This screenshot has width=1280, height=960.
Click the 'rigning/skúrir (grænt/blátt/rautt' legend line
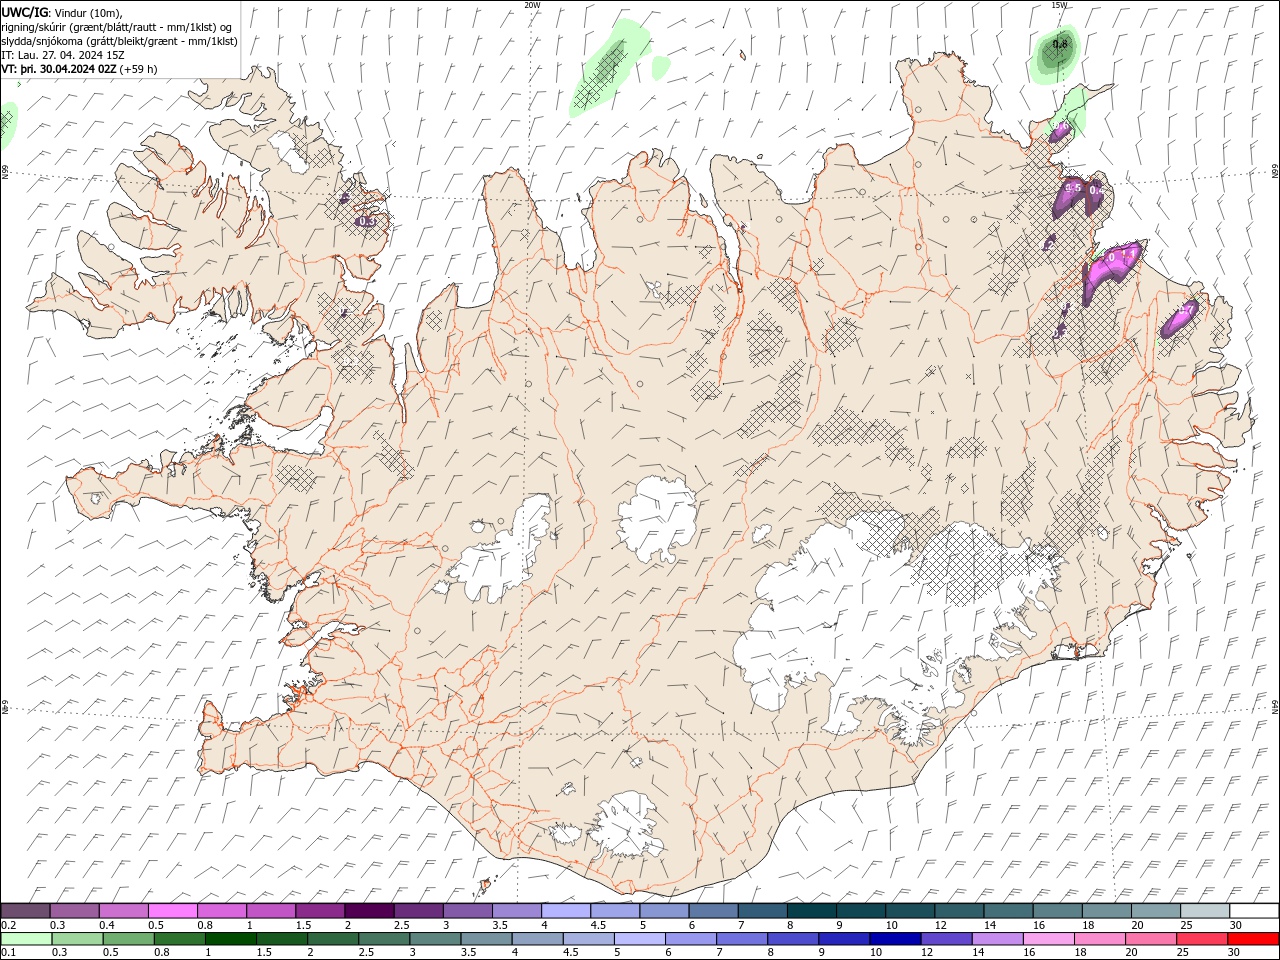117,27
